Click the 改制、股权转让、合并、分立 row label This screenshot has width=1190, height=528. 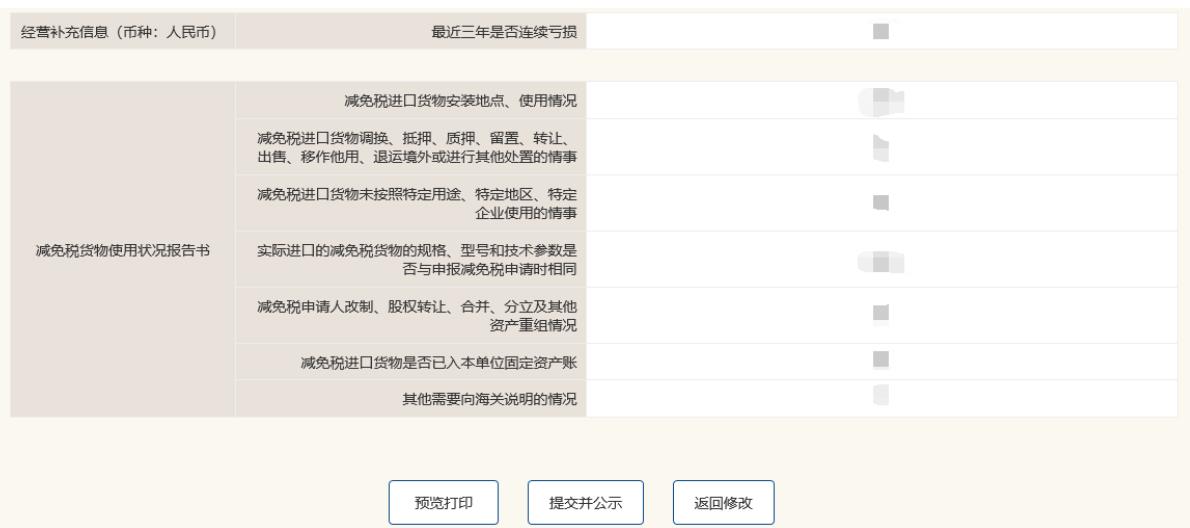pyautogui.click(x=418, y=315)
